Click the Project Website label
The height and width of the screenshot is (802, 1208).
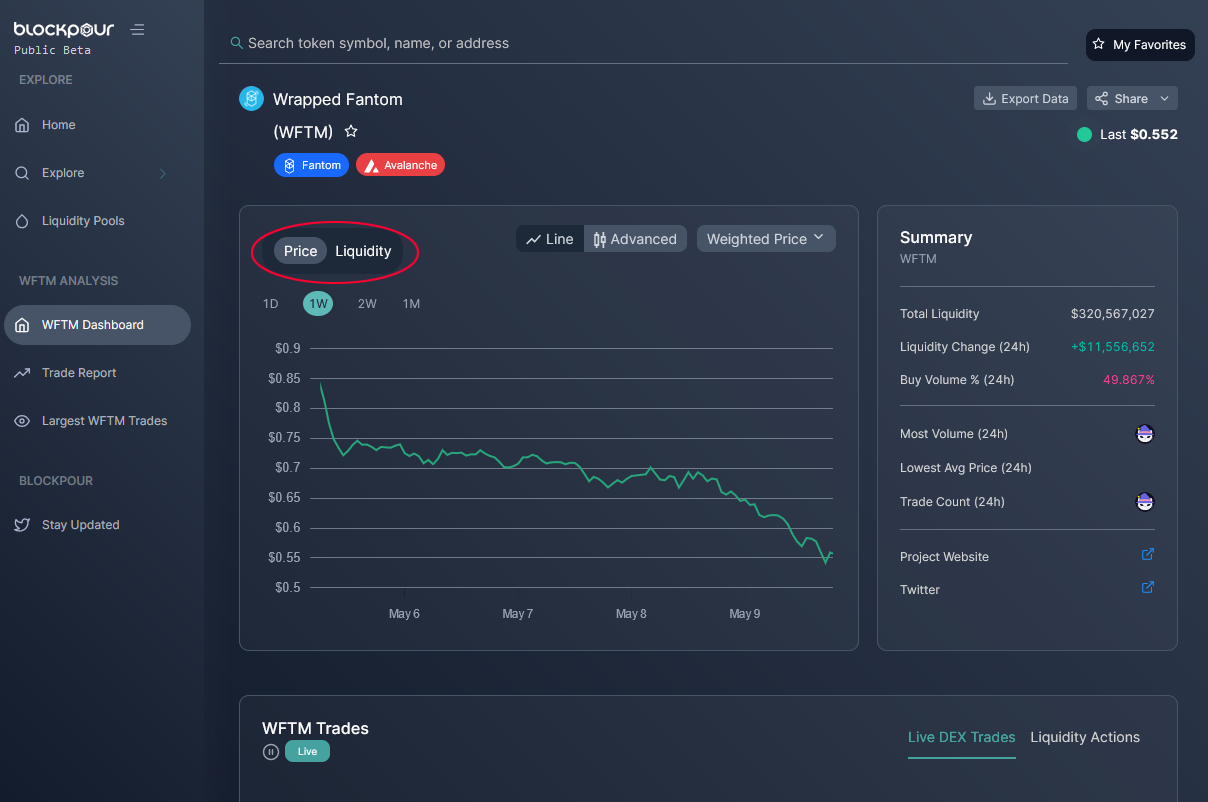[x=944, y=557]
